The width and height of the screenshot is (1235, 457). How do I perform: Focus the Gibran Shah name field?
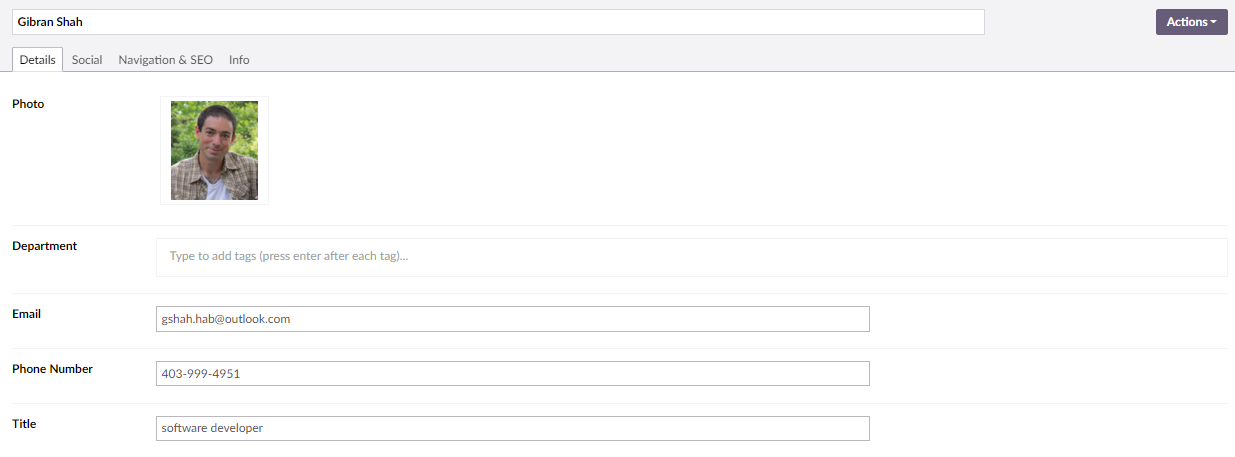498,22
